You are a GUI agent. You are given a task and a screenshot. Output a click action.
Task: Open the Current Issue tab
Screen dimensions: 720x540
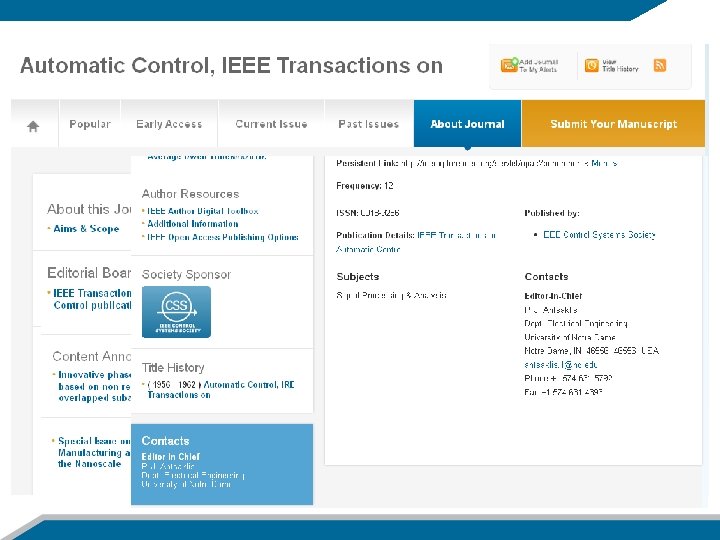click(x=271, y=124)
